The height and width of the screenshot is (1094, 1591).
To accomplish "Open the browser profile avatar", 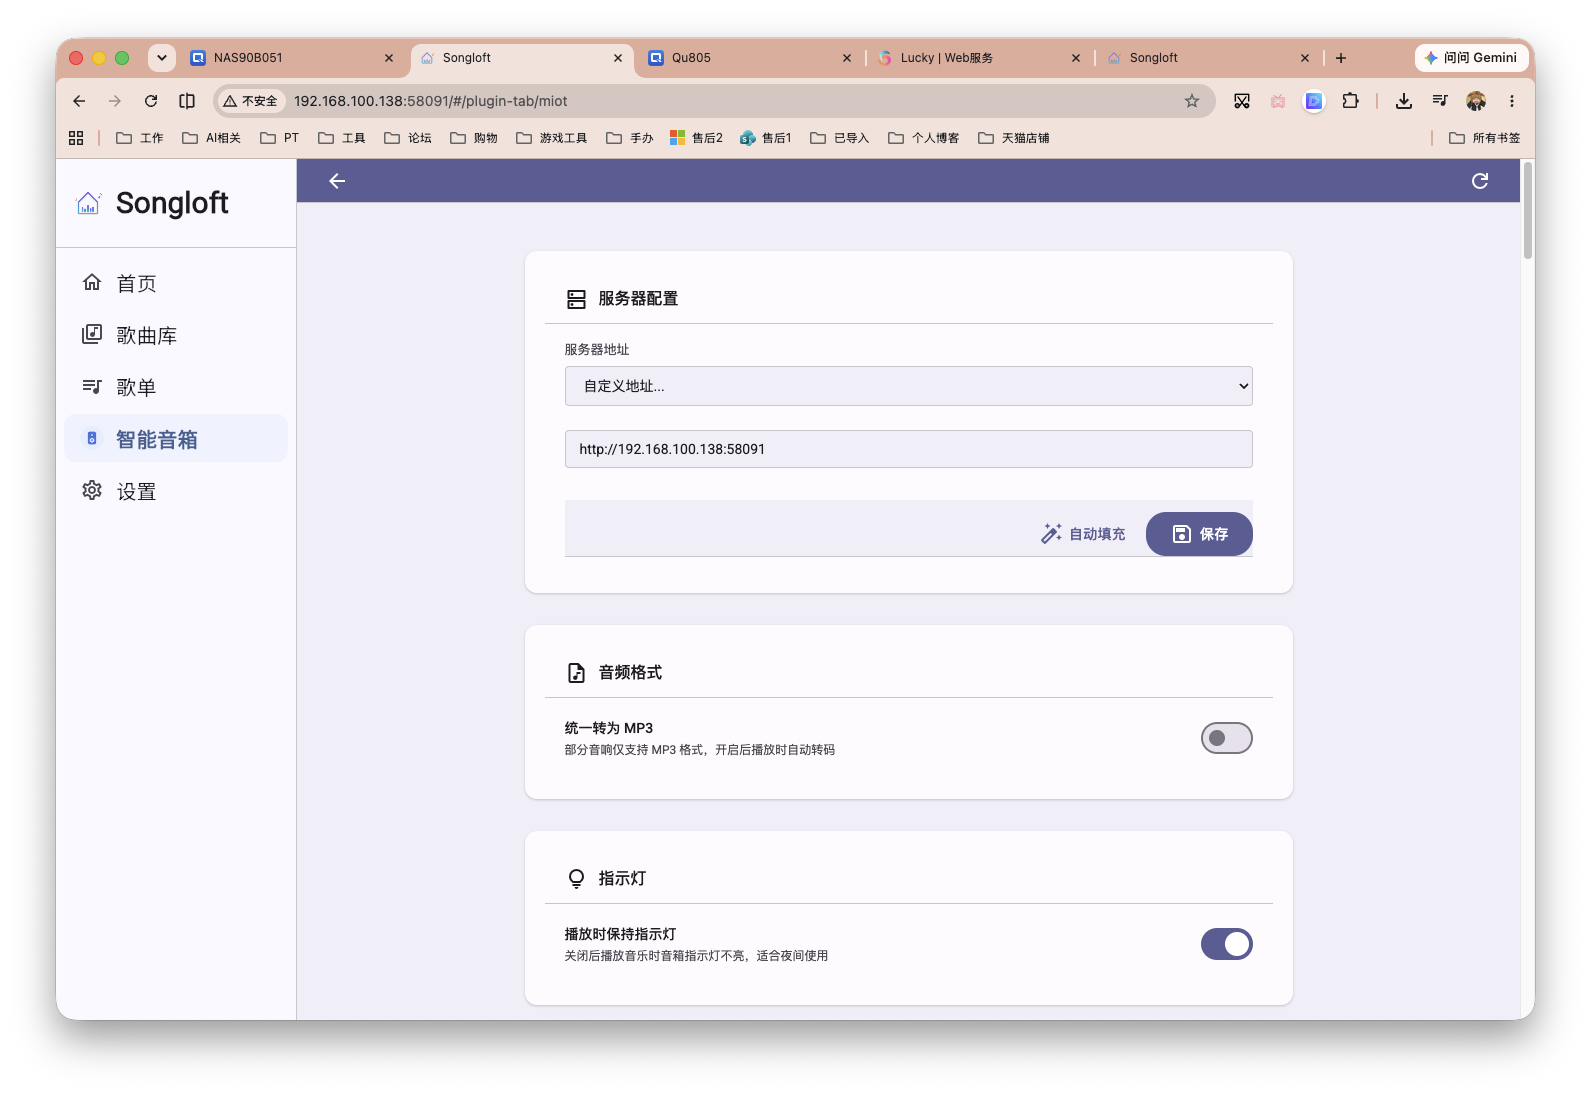I will pyautogui.click(x=1476, y=101).
